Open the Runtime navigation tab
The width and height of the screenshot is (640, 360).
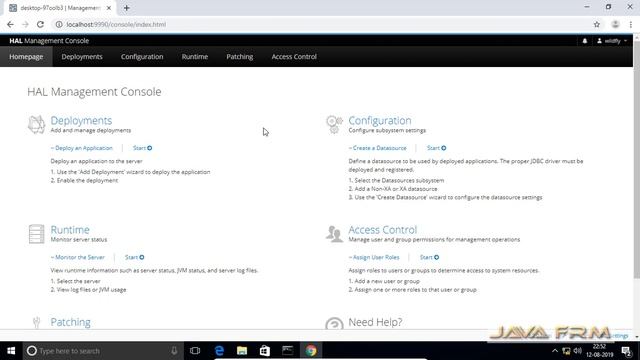point(195,56)
